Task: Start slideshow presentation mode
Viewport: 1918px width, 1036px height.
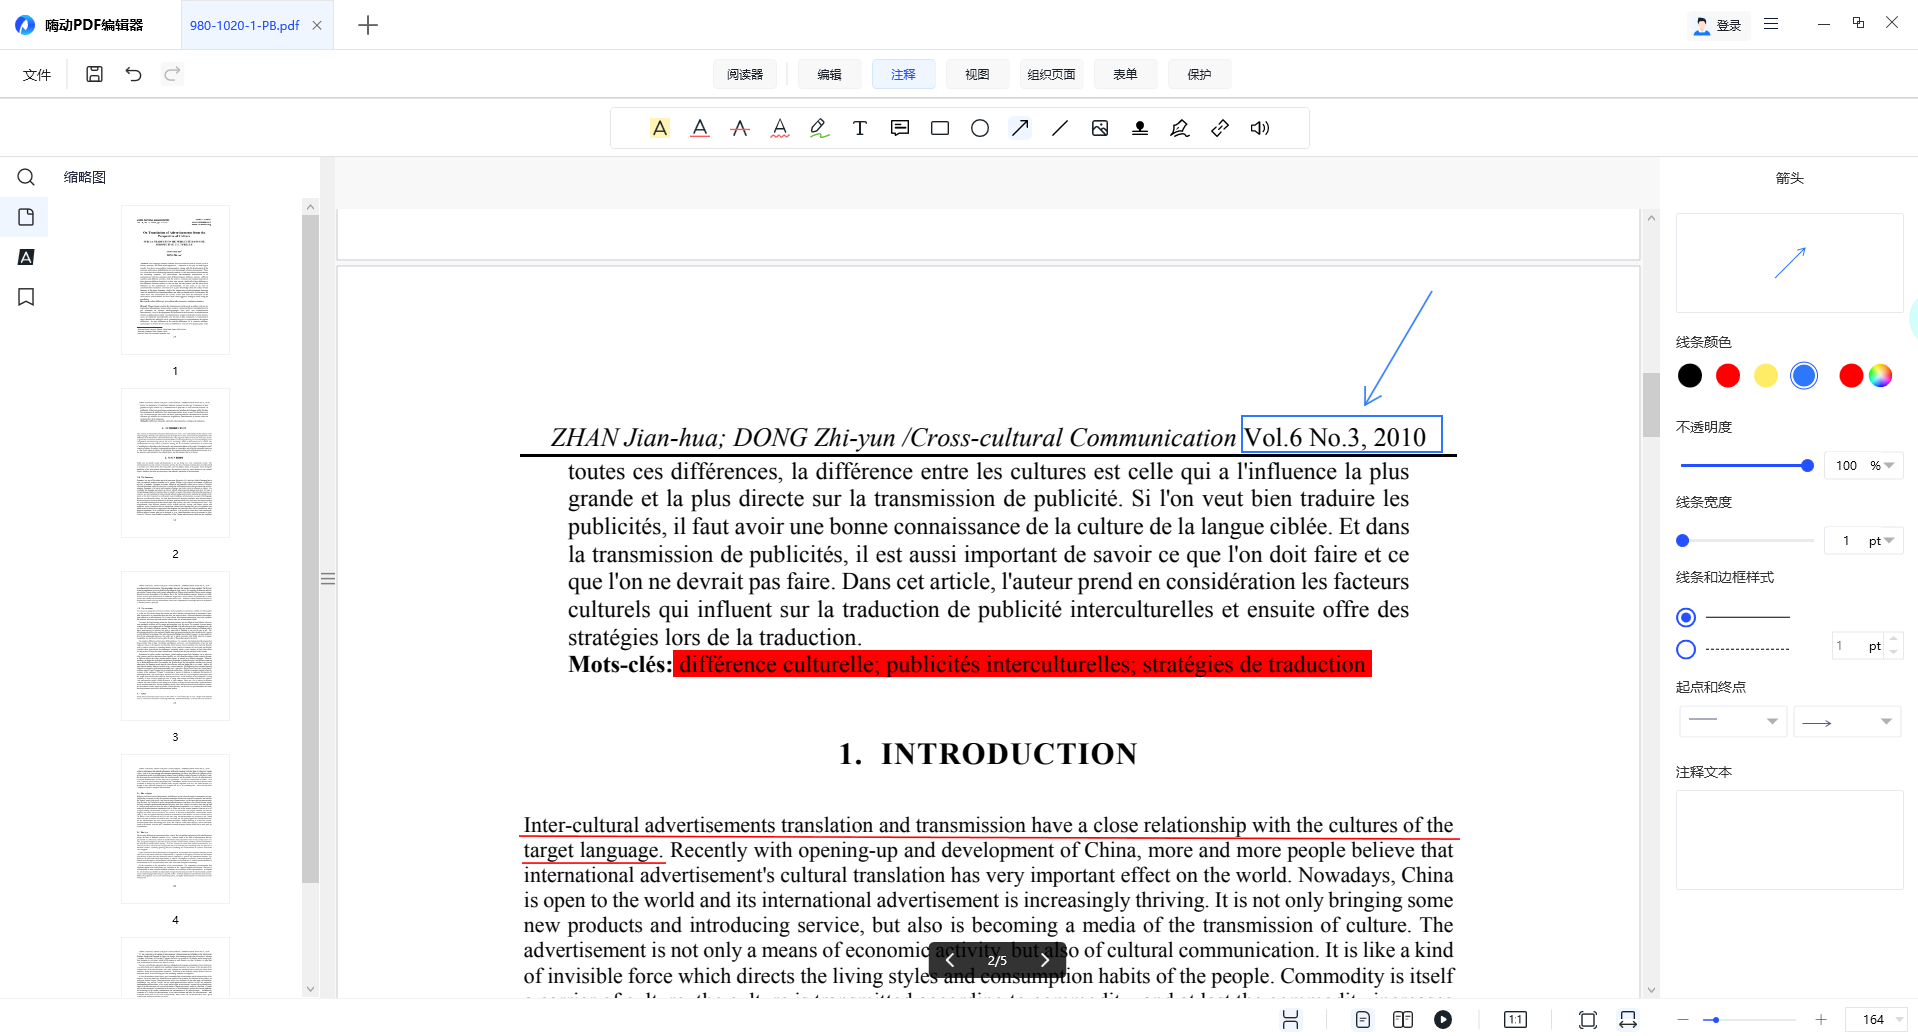Action: pos(1443,1019)
